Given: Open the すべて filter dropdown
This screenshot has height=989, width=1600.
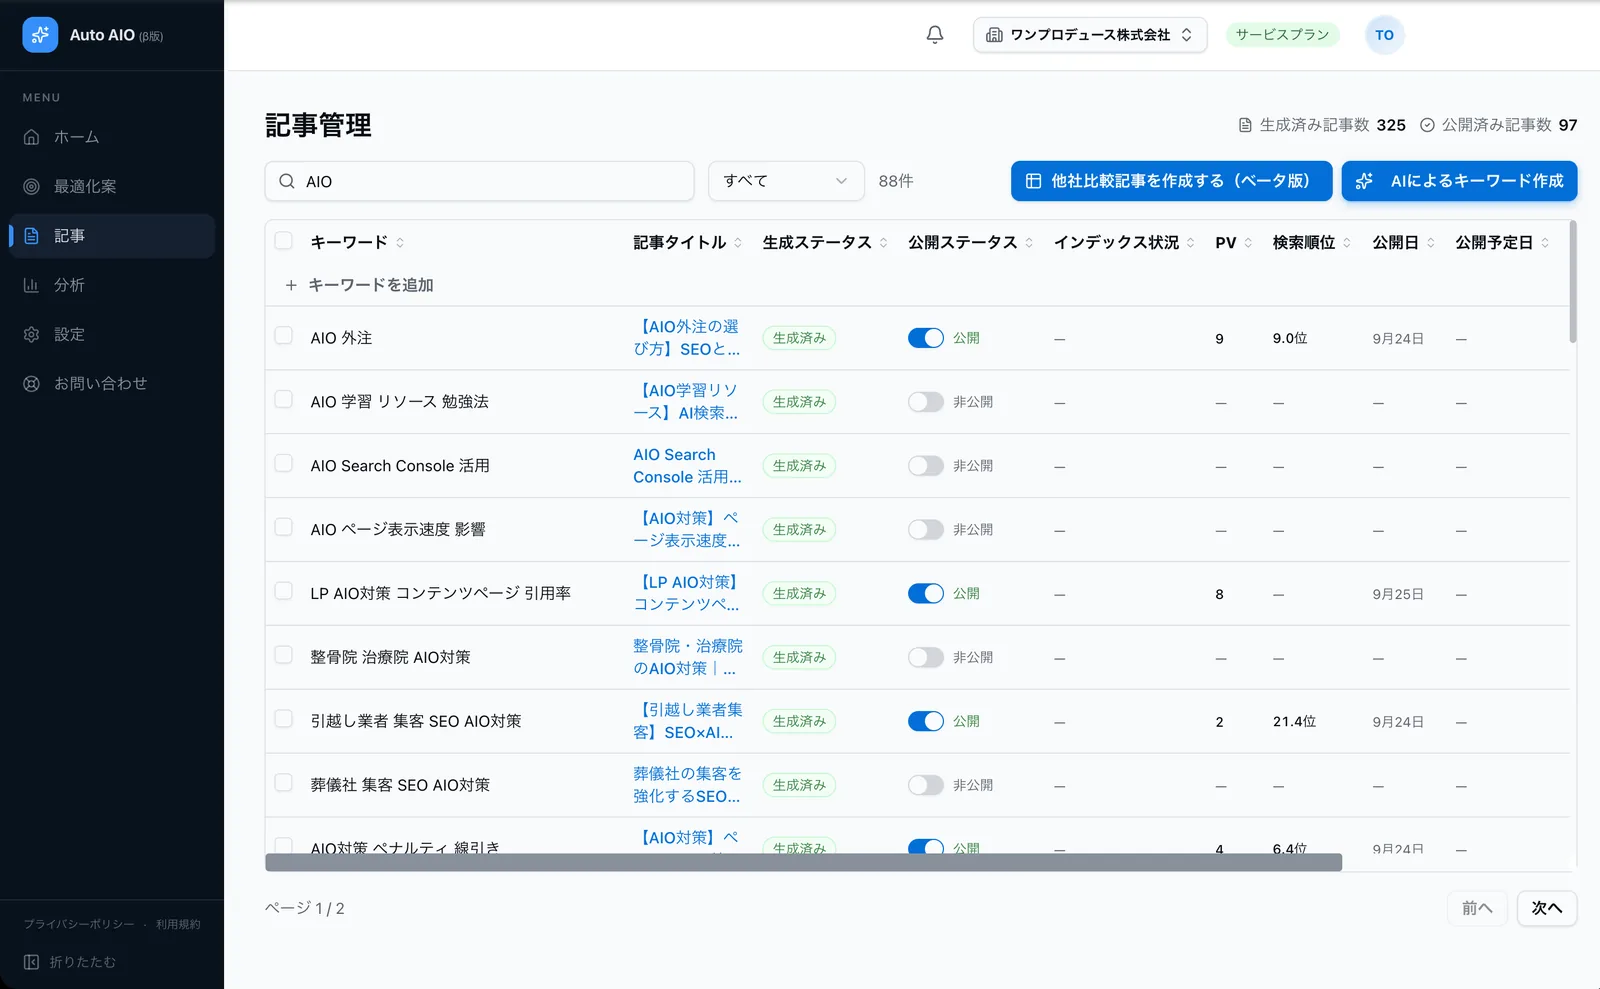Looking at the screenshot, I should pos(786,181).
